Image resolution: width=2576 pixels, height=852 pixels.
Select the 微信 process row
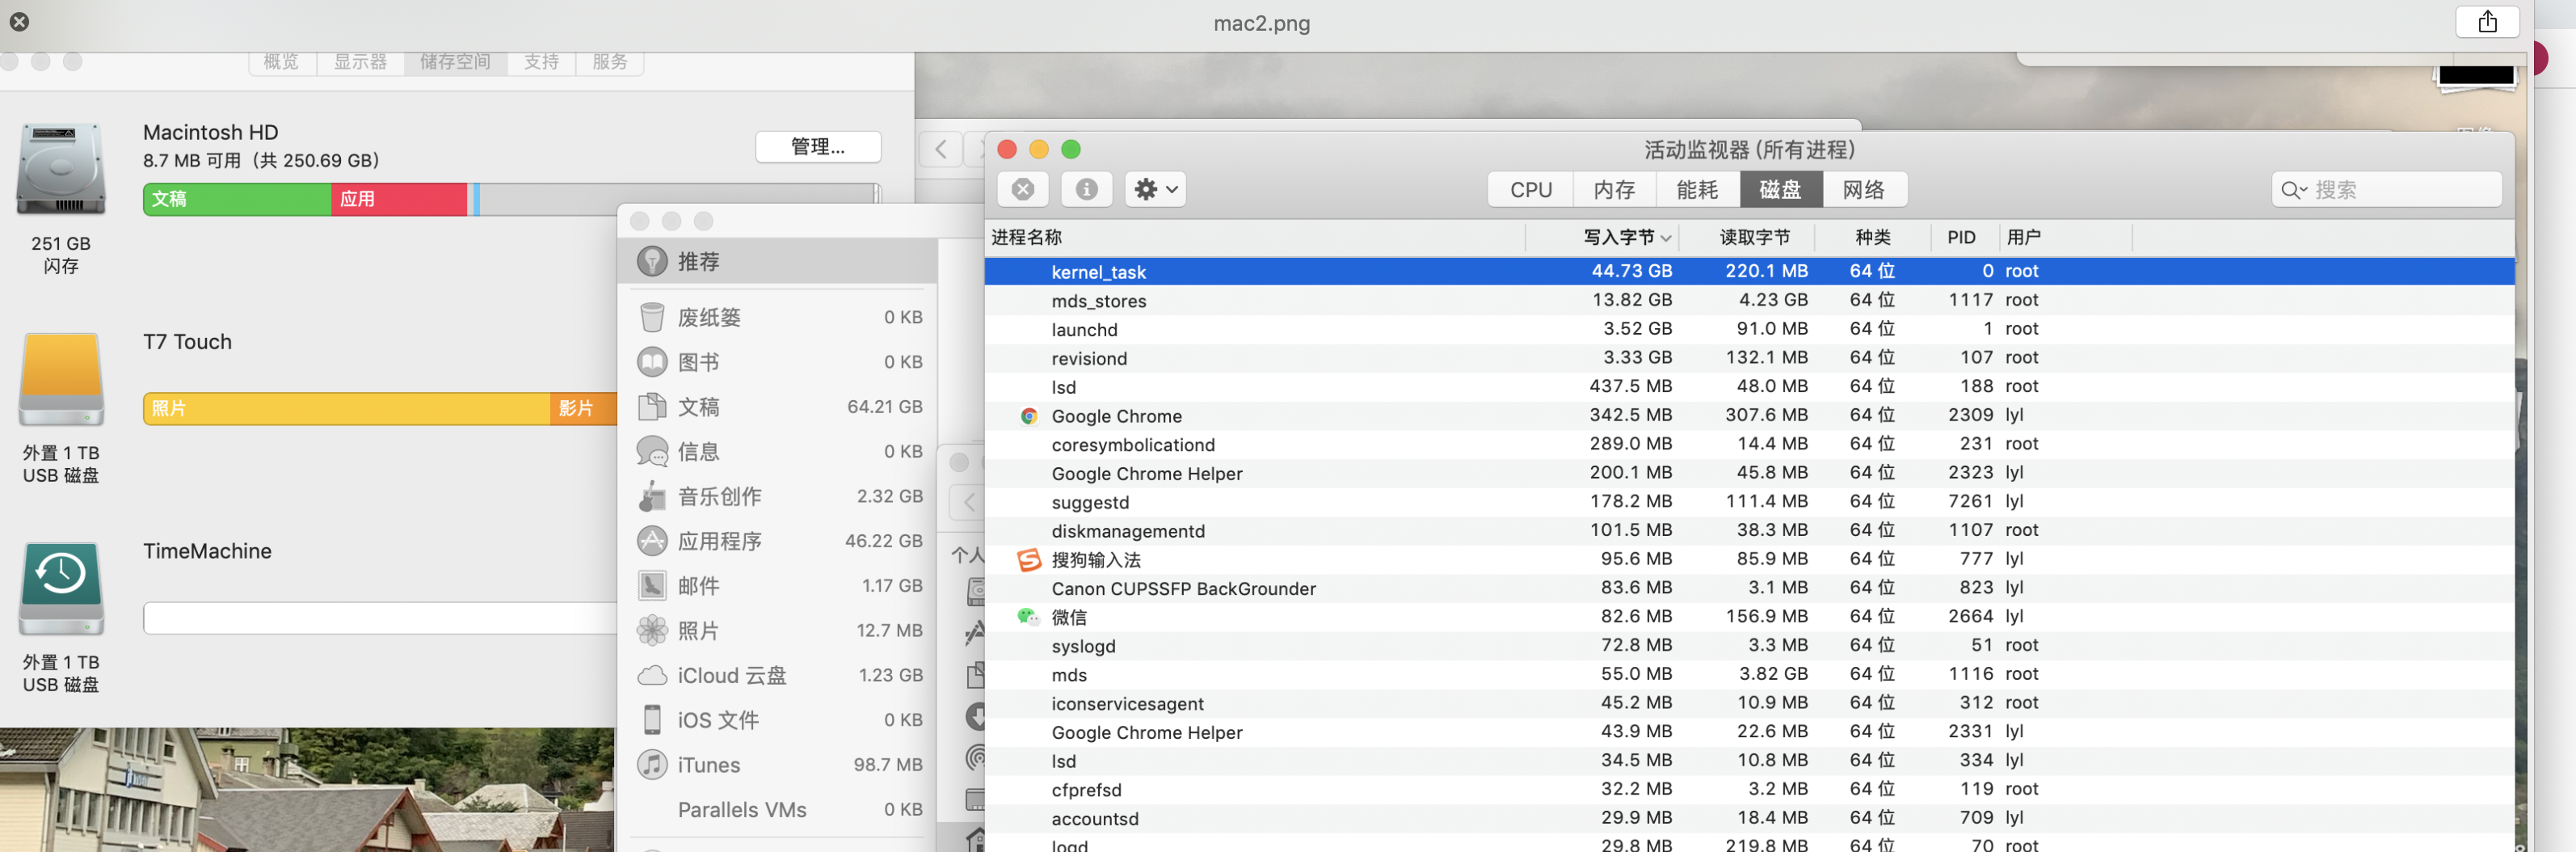pyautogui.click(x=1068, y=617)
